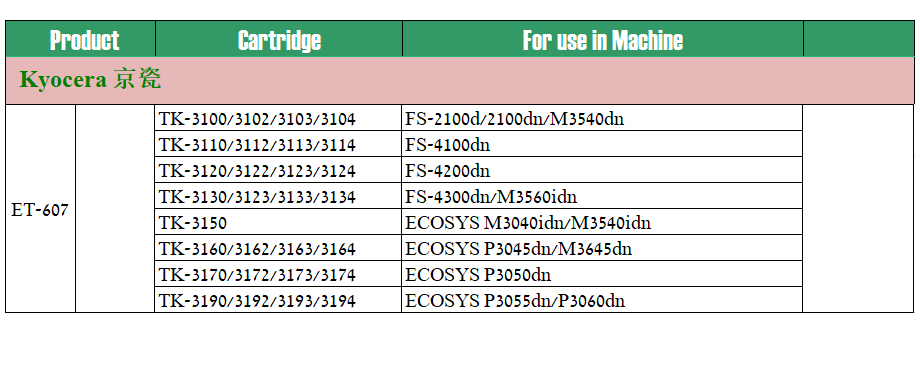The height and width of the screenshot is (380, 920).
Task: Click the For use in Machine header
Action: pos(603,39)
